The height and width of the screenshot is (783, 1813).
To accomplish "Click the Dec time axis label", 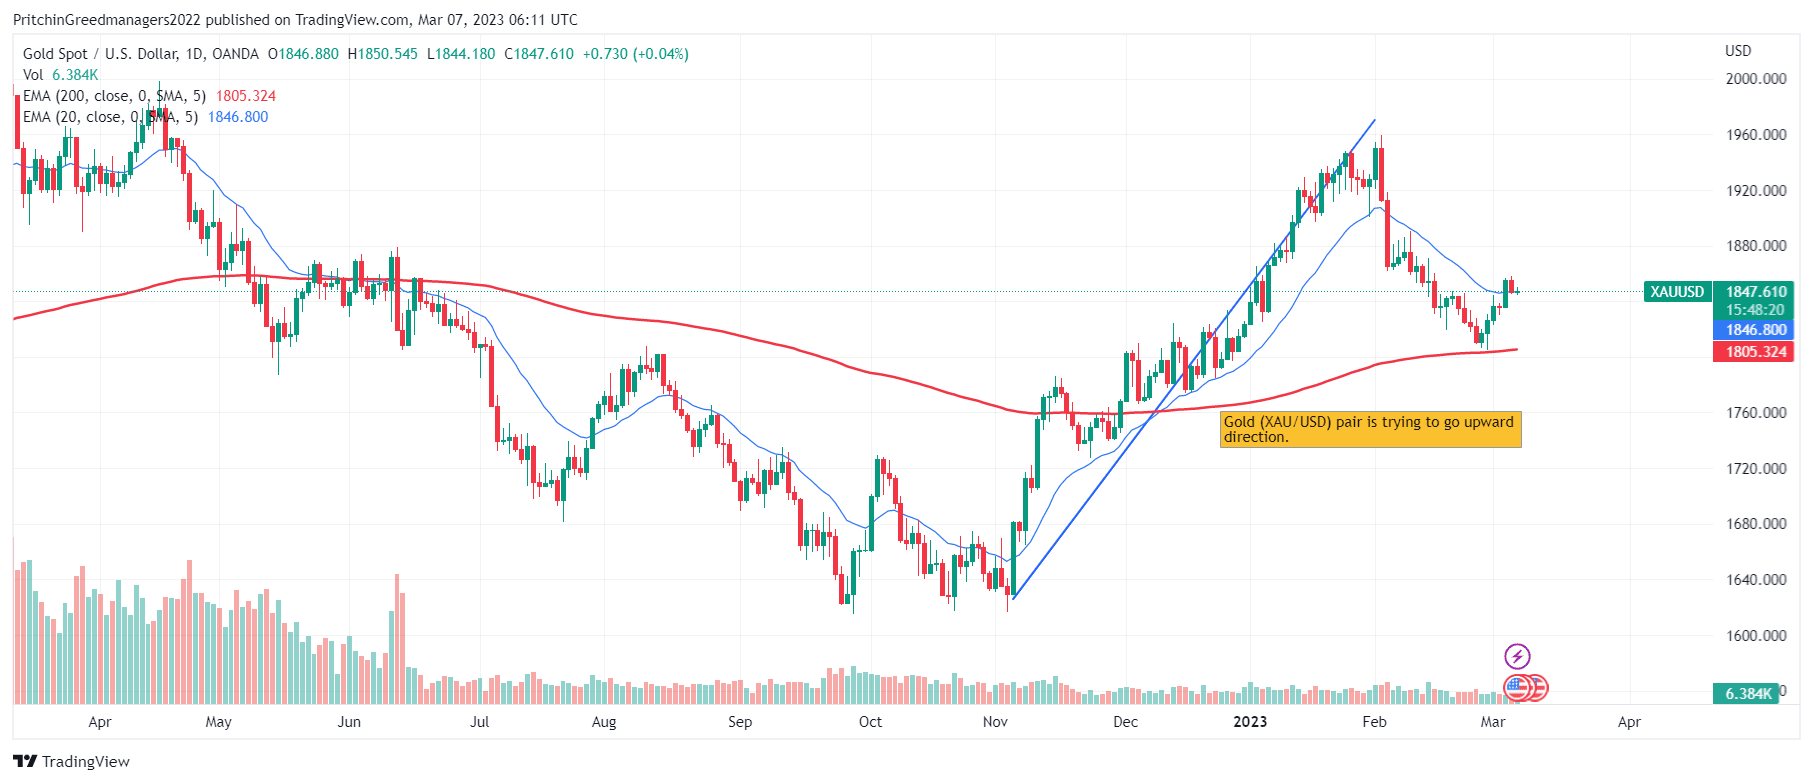I will 1126,722.
